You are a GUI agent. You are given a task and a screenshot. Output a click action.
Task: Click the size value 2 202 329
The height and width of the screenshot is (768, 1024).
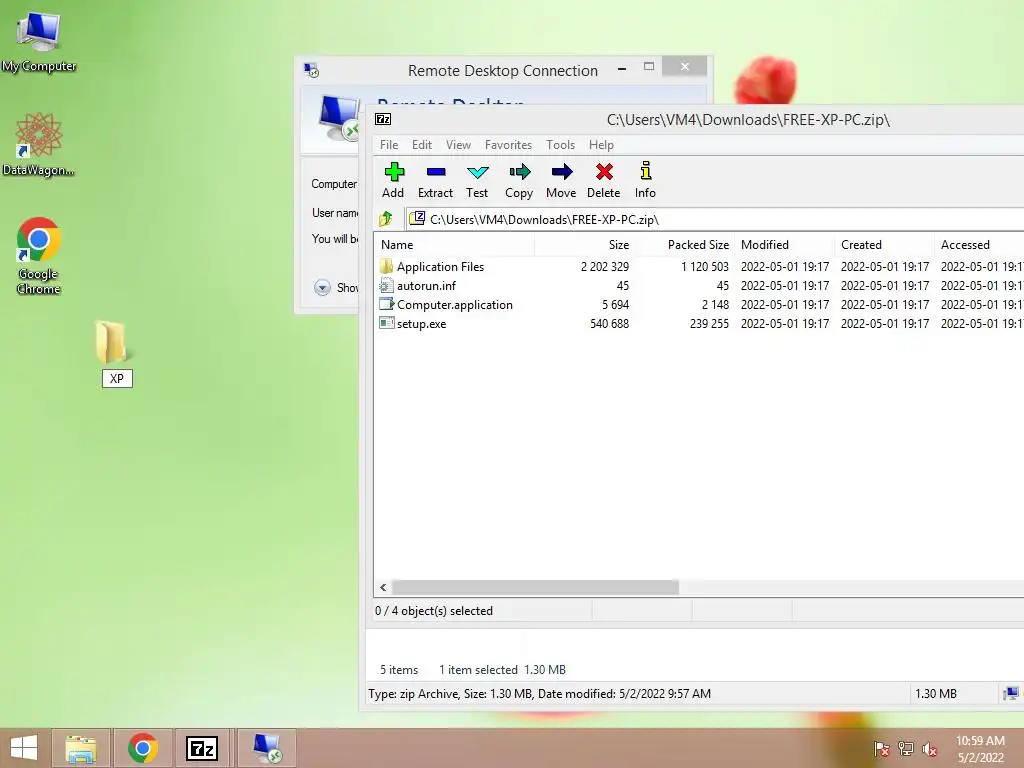click(x=605, y=266)
